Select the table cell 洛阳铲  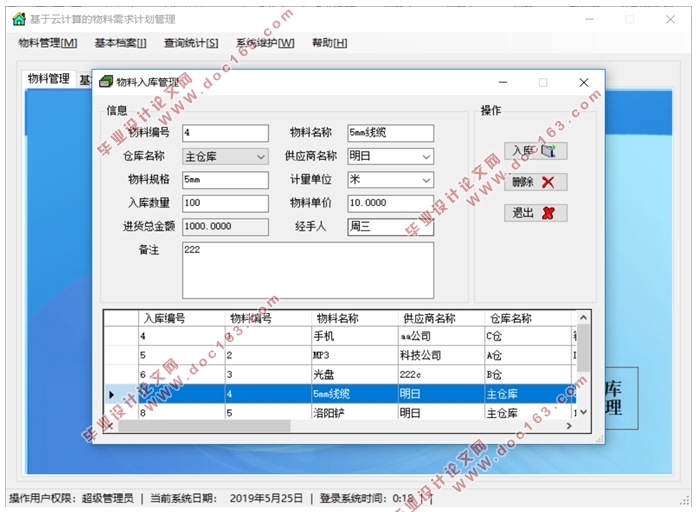355,413
